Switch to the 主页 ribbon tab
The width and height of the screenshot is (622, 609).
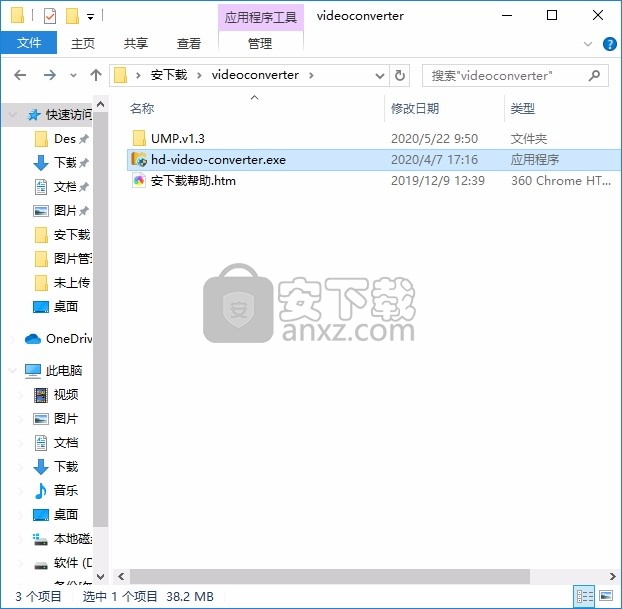[83, 43]
